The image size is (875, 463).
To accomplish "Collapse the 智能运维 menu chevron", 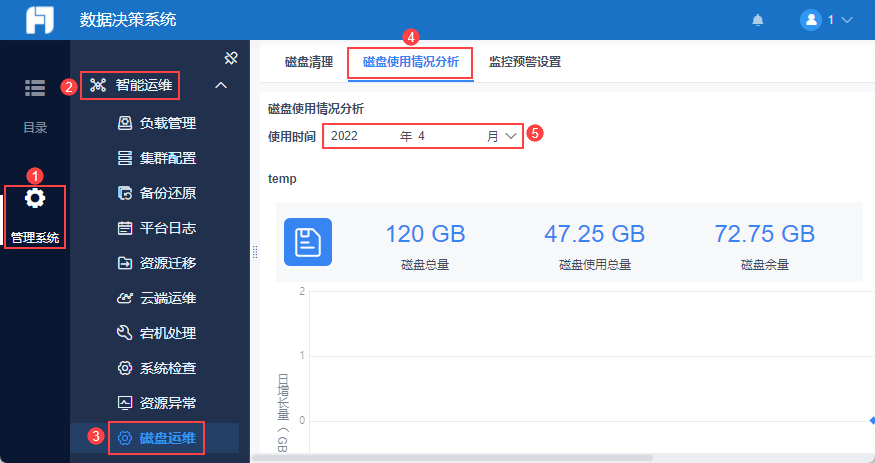I will click(x=221, y=85).
